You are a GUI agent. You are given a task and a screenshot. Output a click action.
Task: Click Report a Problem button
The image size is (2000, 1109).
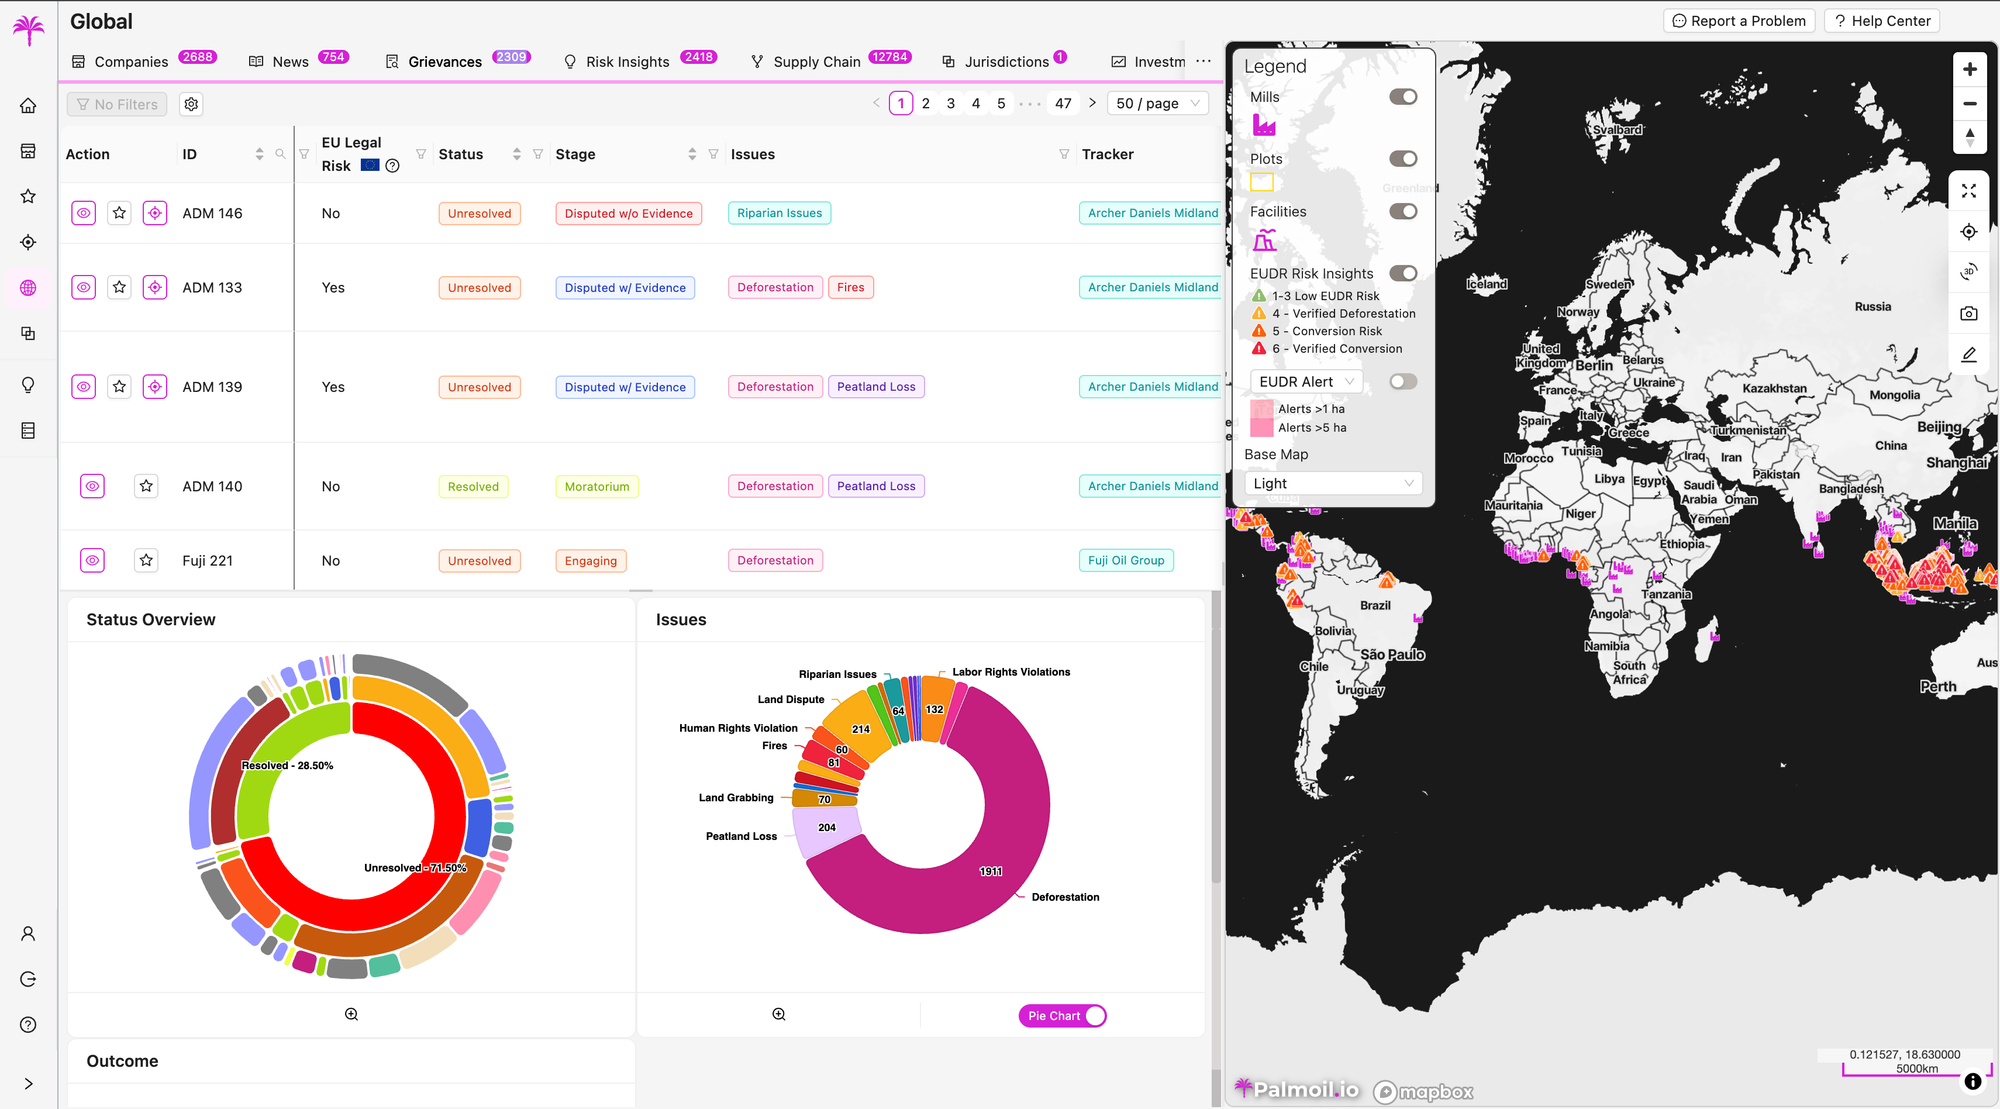[x=1739, y=21]
